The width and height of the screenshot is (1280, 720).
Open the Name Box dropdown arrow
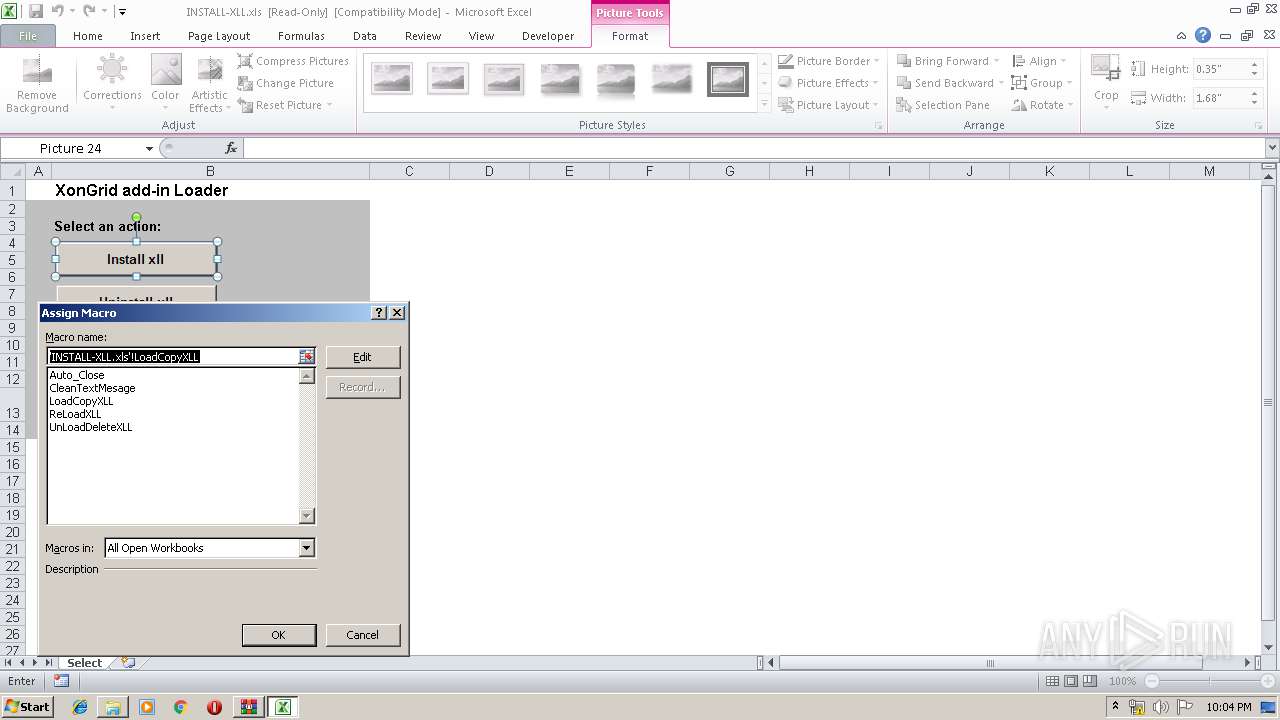point(149,148)
